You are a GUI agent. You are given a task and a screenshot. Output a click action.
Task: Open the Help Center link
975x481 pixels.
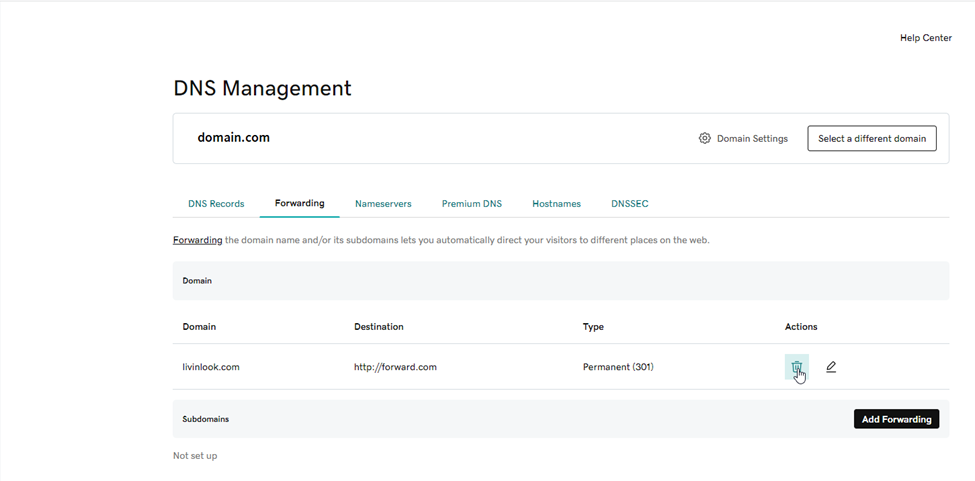[926, 38]
